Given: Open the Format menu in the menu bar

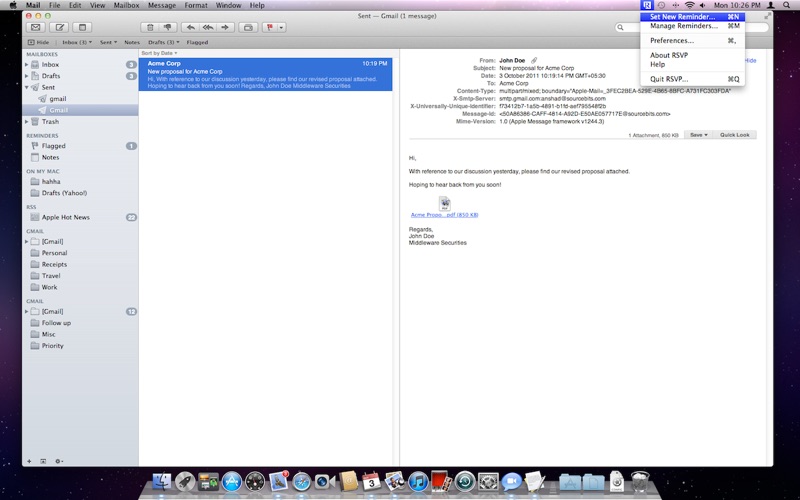Looking at the screenshot, I should (196, 5).
